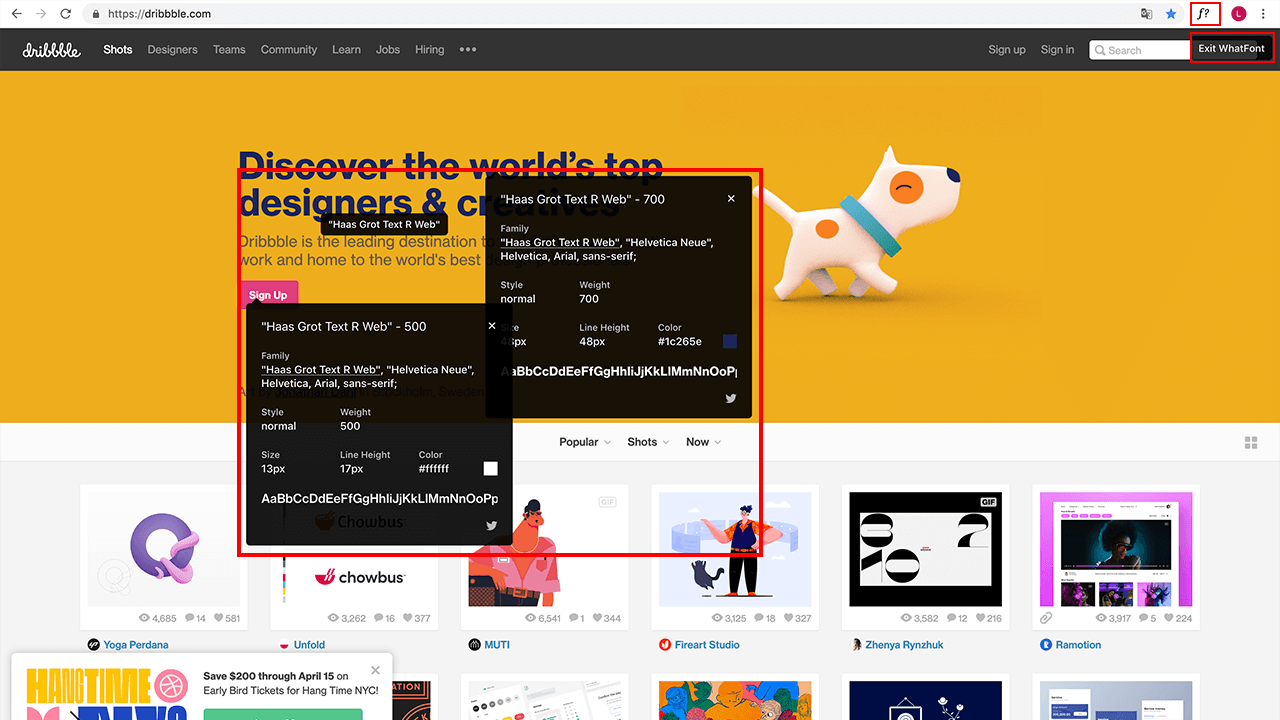1280x720 pixels.
Task: Close the weight 700 font panel
Action: pyautogui.click(x=731, y=199)
